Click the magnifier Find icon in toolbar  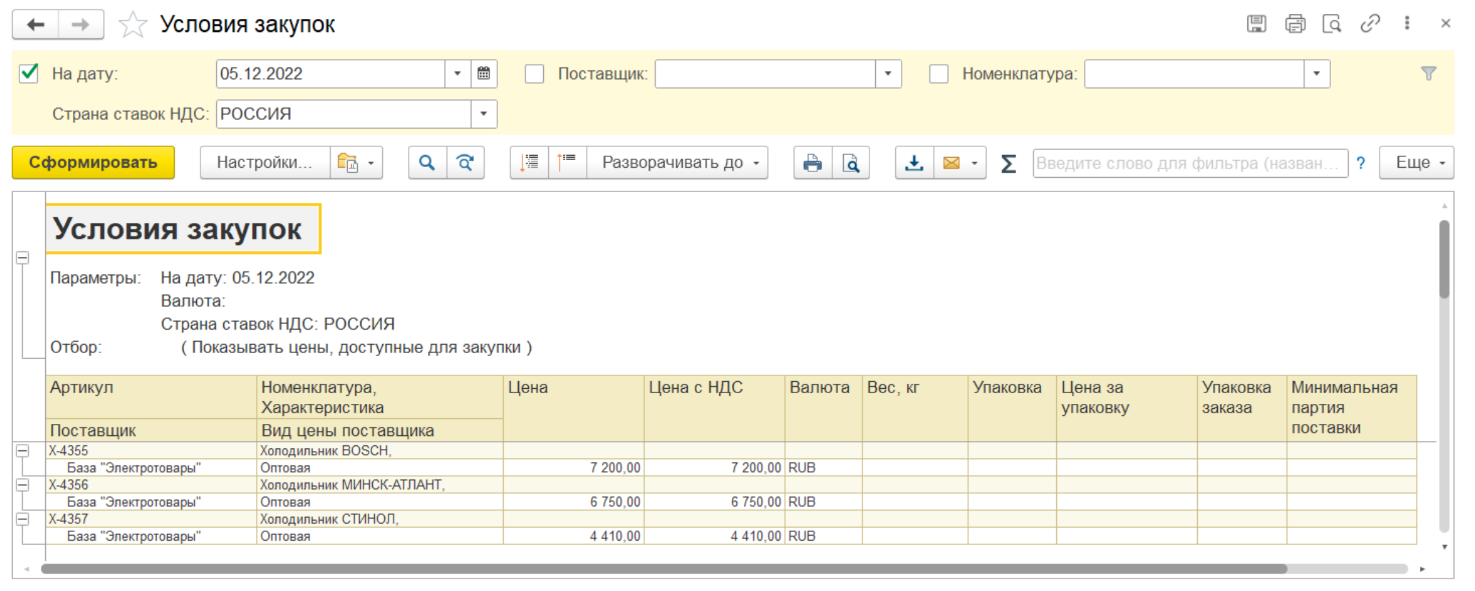pos(427,163)
